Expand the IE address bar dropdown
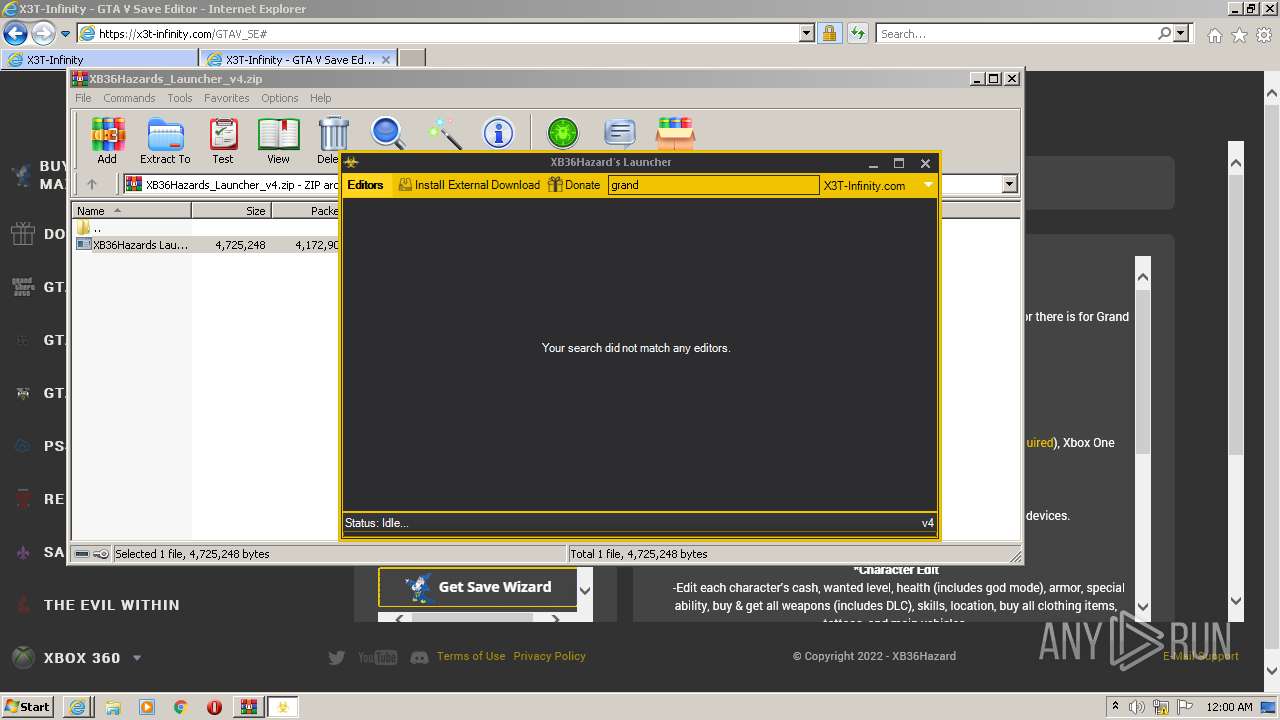The width and height of the screenshot is (1280, 720). click(x=807, y=33)
